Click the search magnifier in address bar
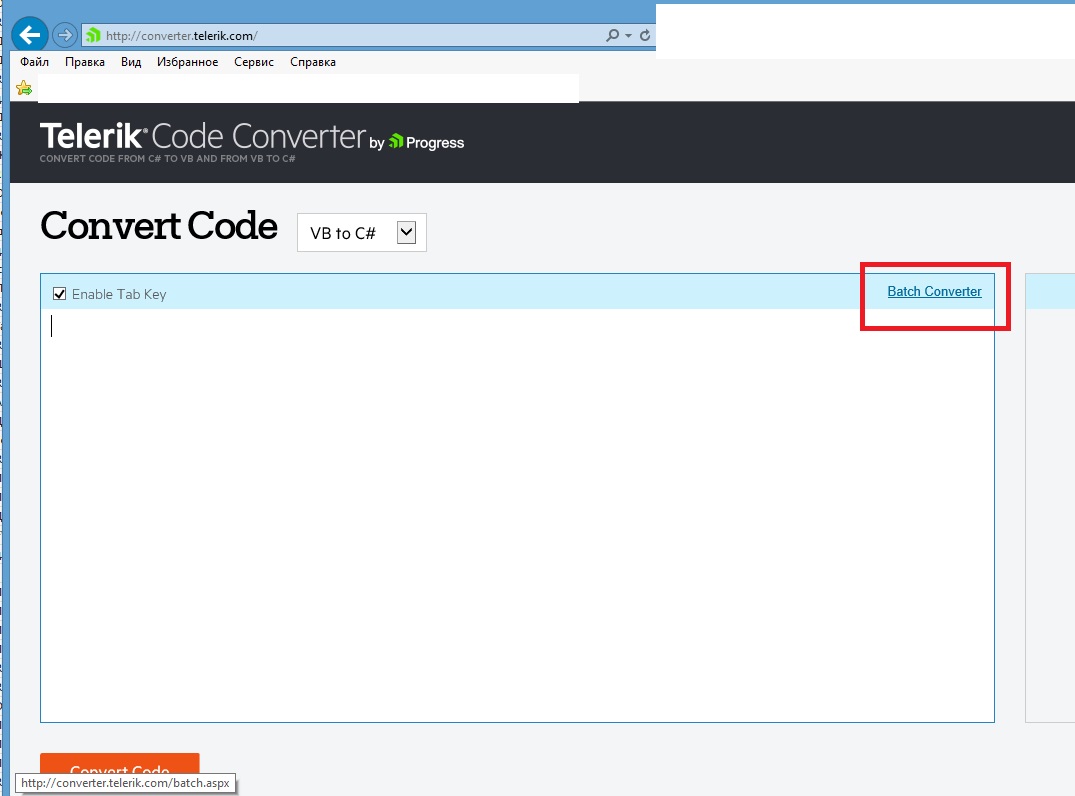The height and width of the screenshot is (796, 1075). [x=612, y=35]
